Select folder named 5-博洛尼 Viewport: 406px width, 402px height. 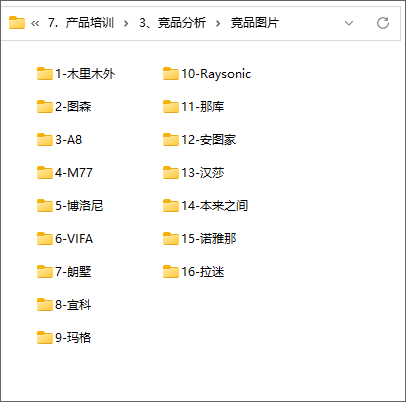[x=70, y=206]
